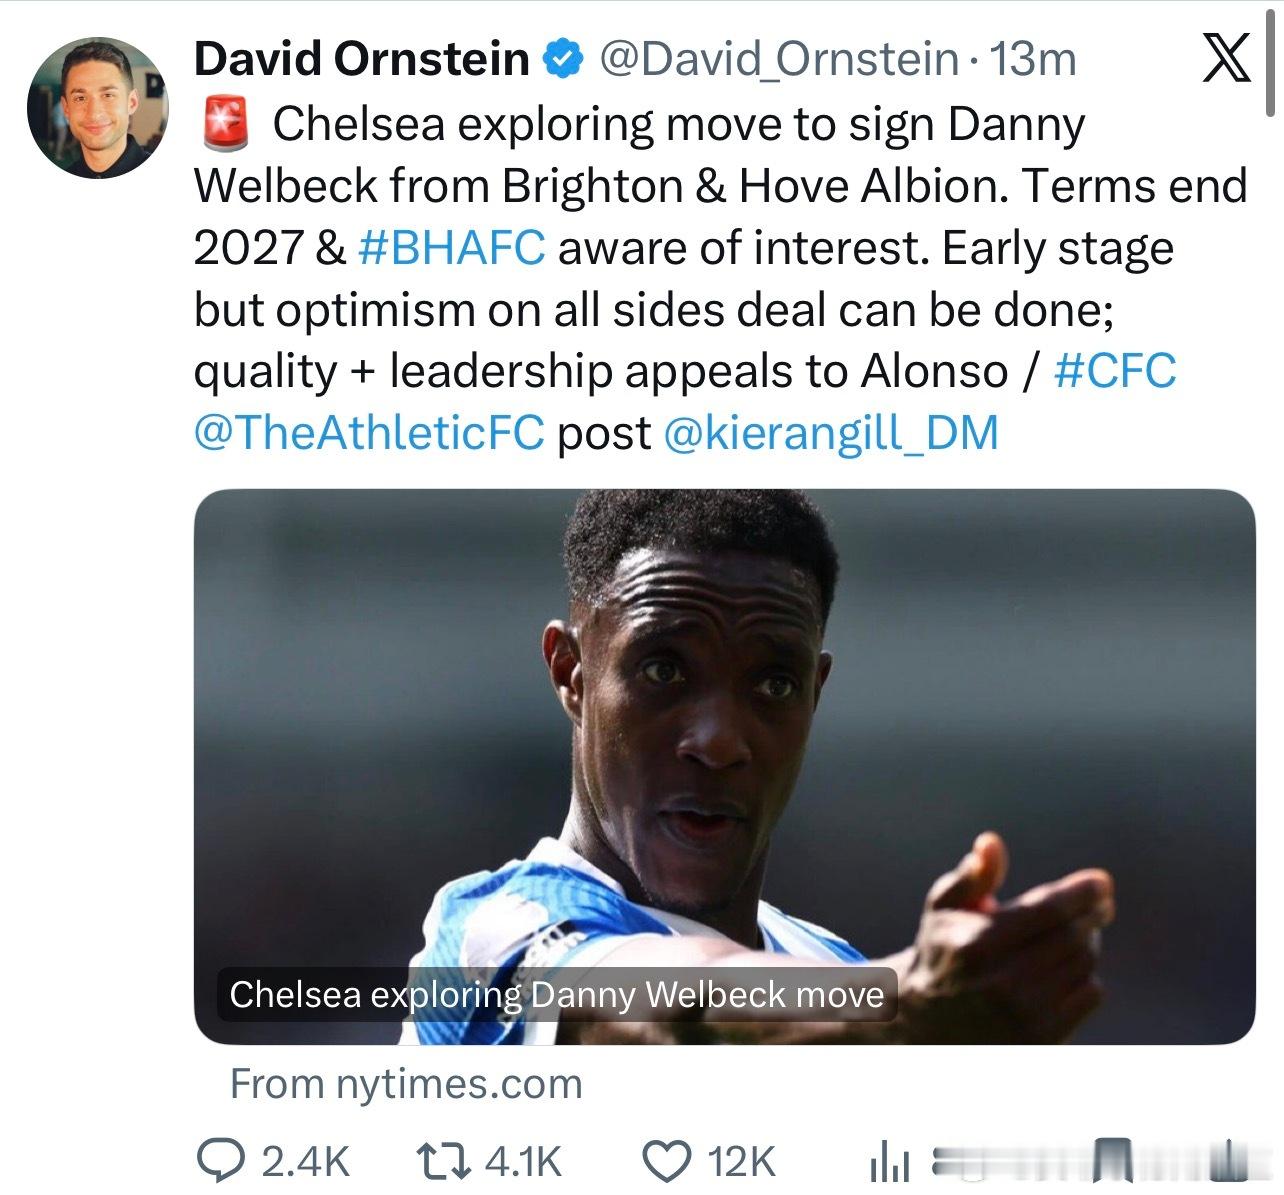Image resolution: width=1284 pixels, height=1195 pixels.
Task: Like the tweet with the heart icon
Action: click(x=665, y=1161)
